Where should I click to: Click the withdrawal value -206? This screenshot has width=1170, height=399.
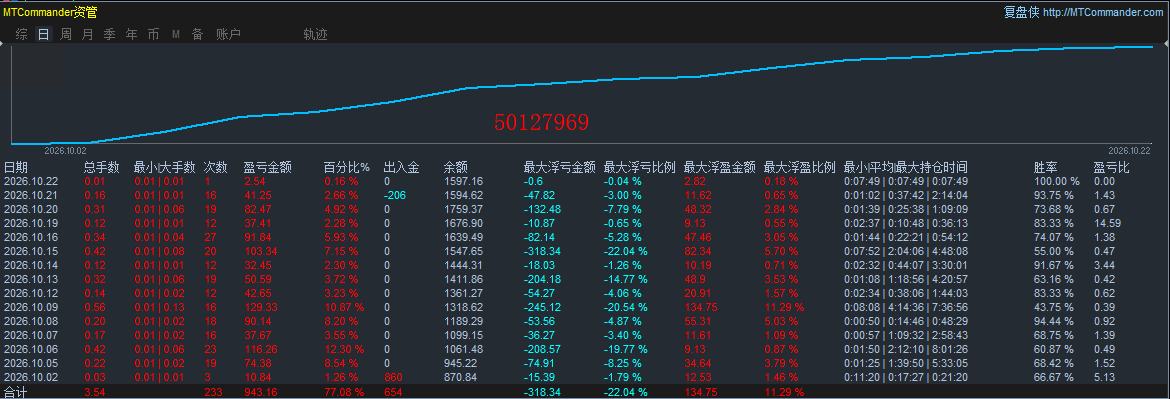[395, 195]
